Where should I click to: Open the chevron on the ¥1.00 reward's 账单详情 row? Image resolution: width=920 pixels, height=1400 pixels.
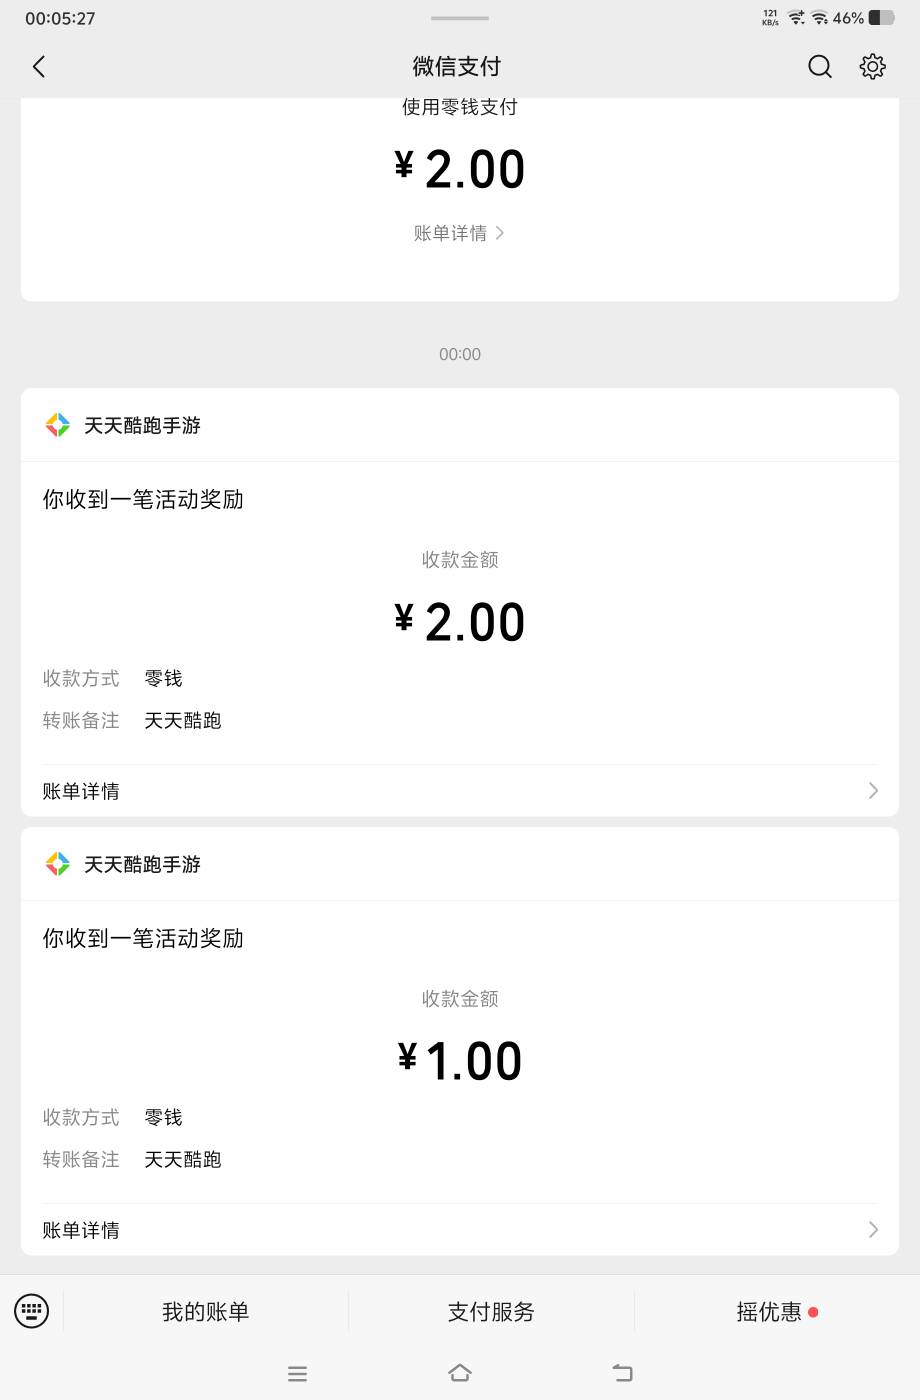coord(873,1230)
